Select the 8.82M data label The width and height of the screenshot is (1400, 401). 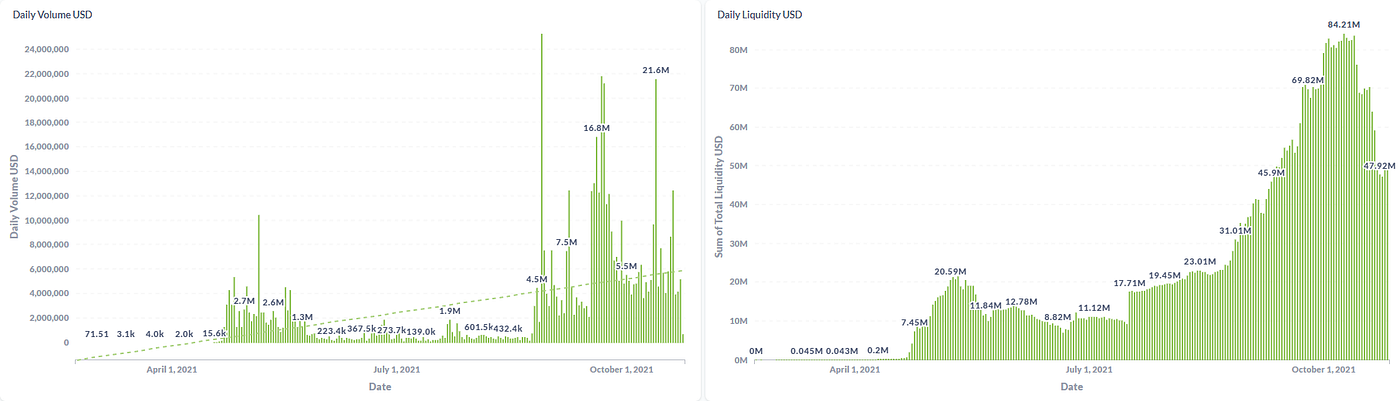pos(1057,317)
